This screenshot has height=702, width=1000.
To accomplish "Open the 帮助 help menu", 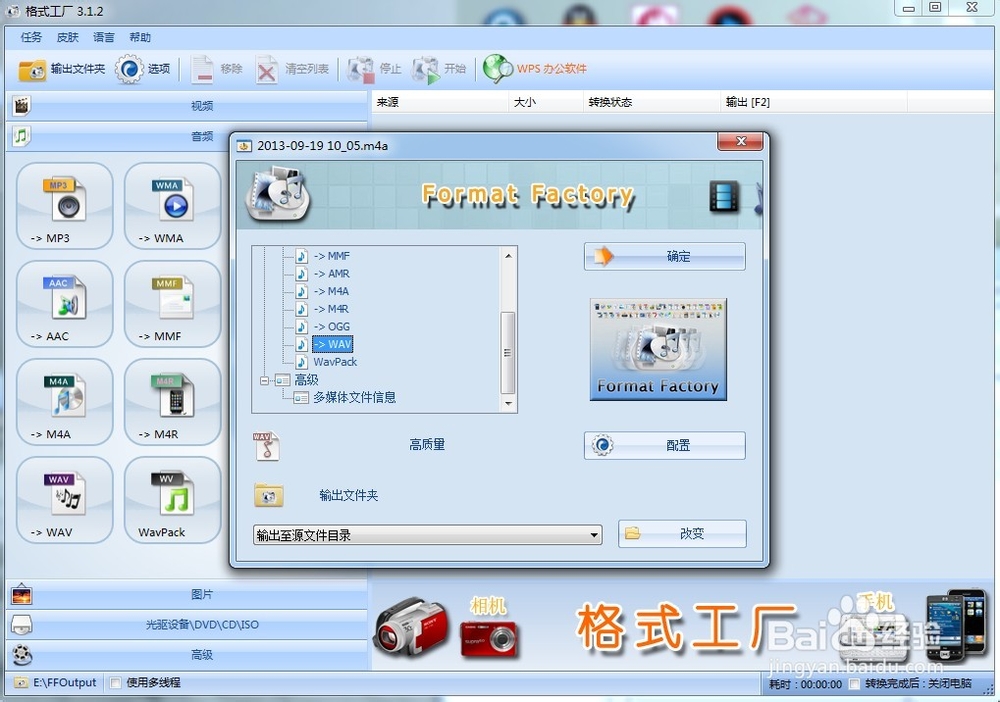I will 139,37.
